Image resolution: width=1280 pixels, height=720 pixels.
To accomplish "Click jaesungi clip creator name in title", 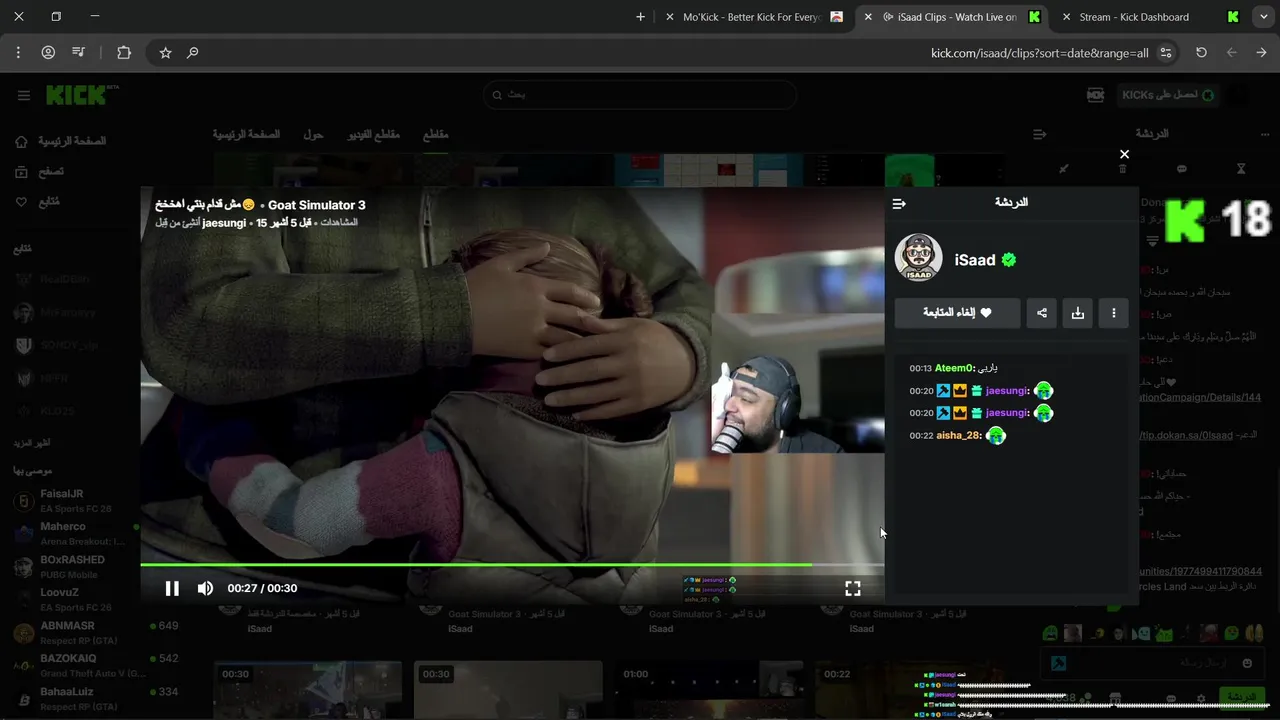I will 224,223.
